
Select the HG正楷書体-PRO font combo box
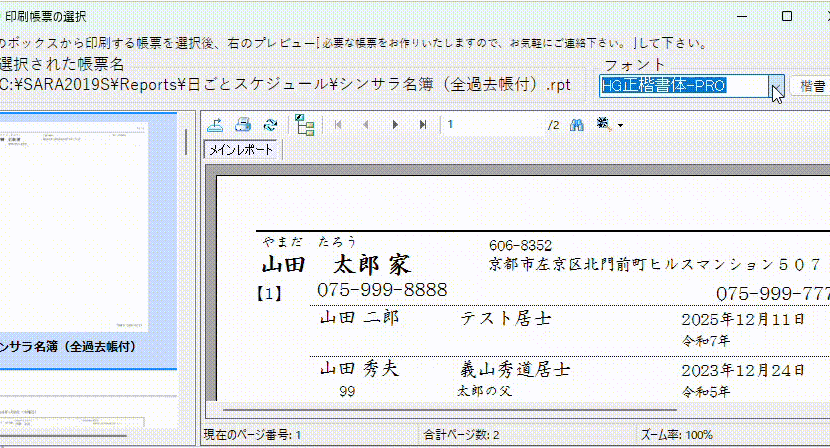(685, 87)
